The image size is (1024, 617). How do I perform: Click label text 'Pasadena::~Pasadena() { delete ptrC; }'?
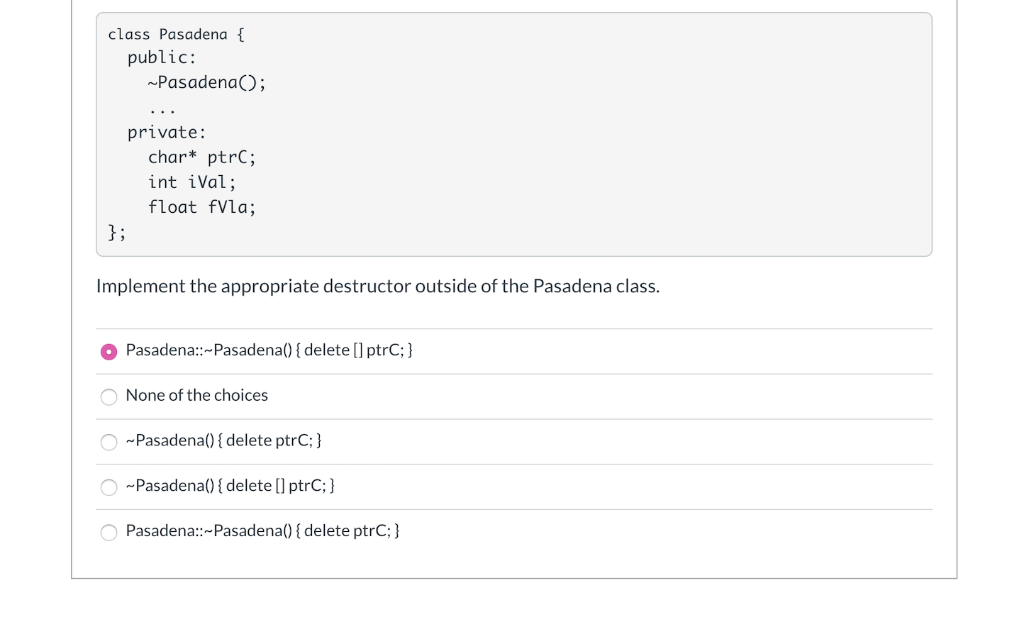263,531
